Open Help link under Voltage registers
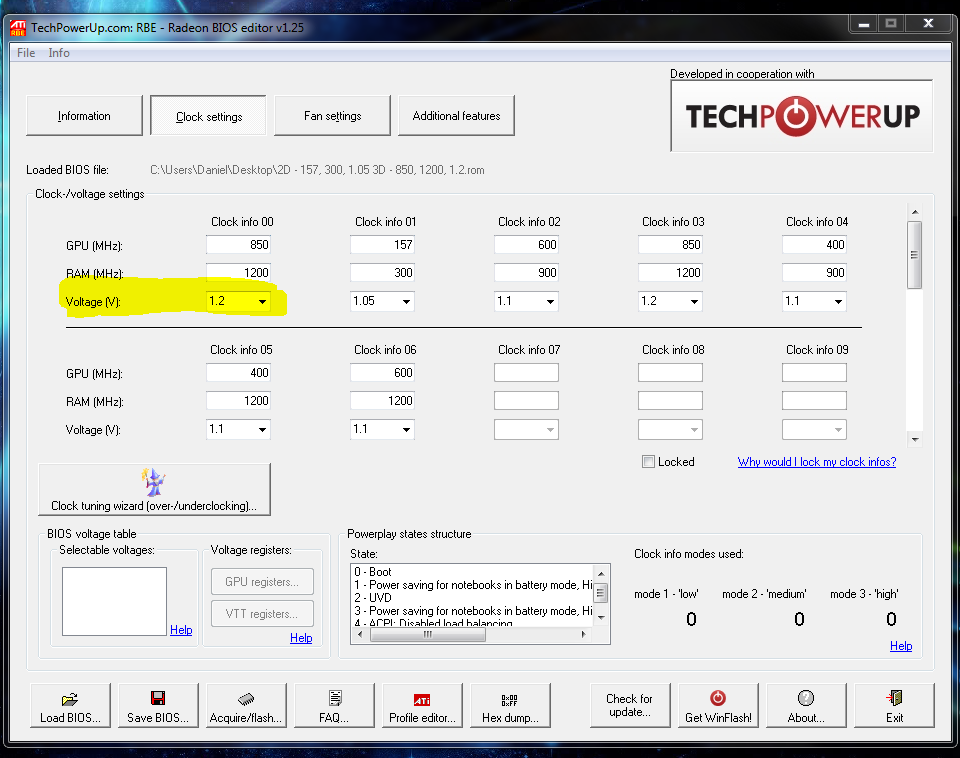Viewport: 960px width, 758px height. coord(301,637)
